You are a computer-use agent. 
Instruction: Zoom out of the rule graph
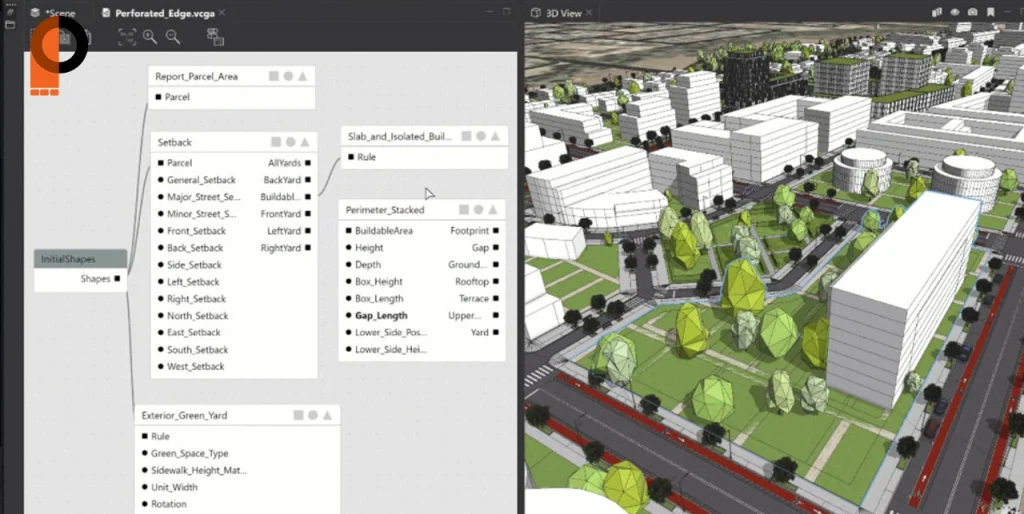point(173,36)
